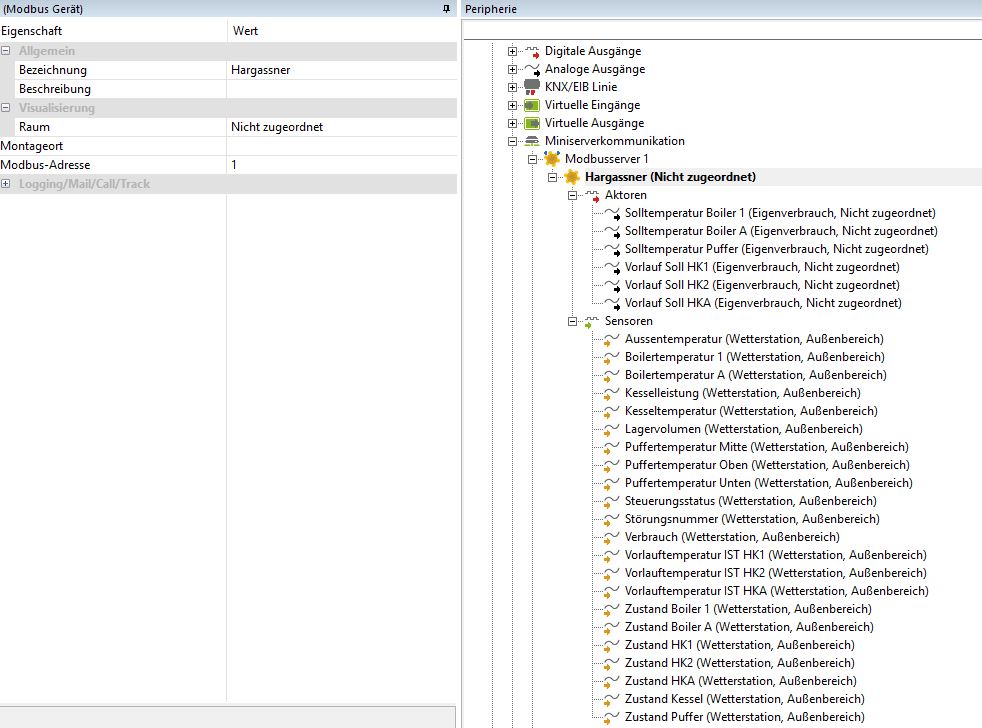982x728 pixels.
Task: Expand the Analoge Ausgänge tree node
Action: click(512, 70)
